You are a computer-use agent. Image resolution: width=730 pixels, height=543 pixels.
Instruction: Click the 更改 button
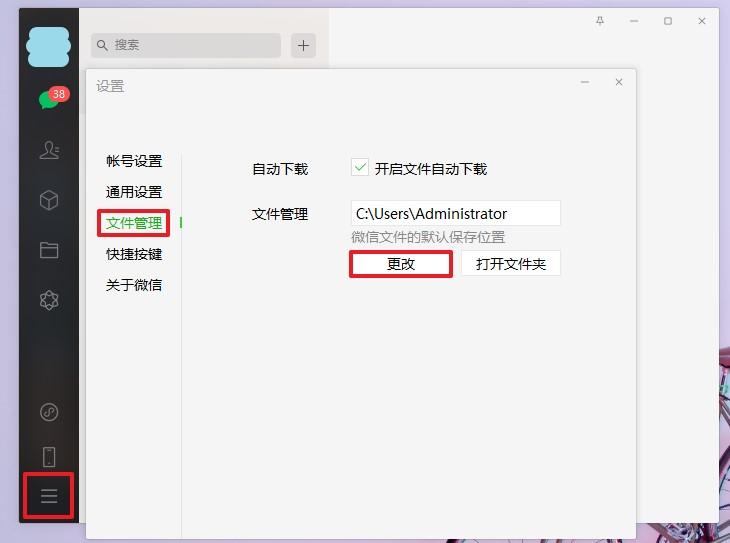click(401, 264)
